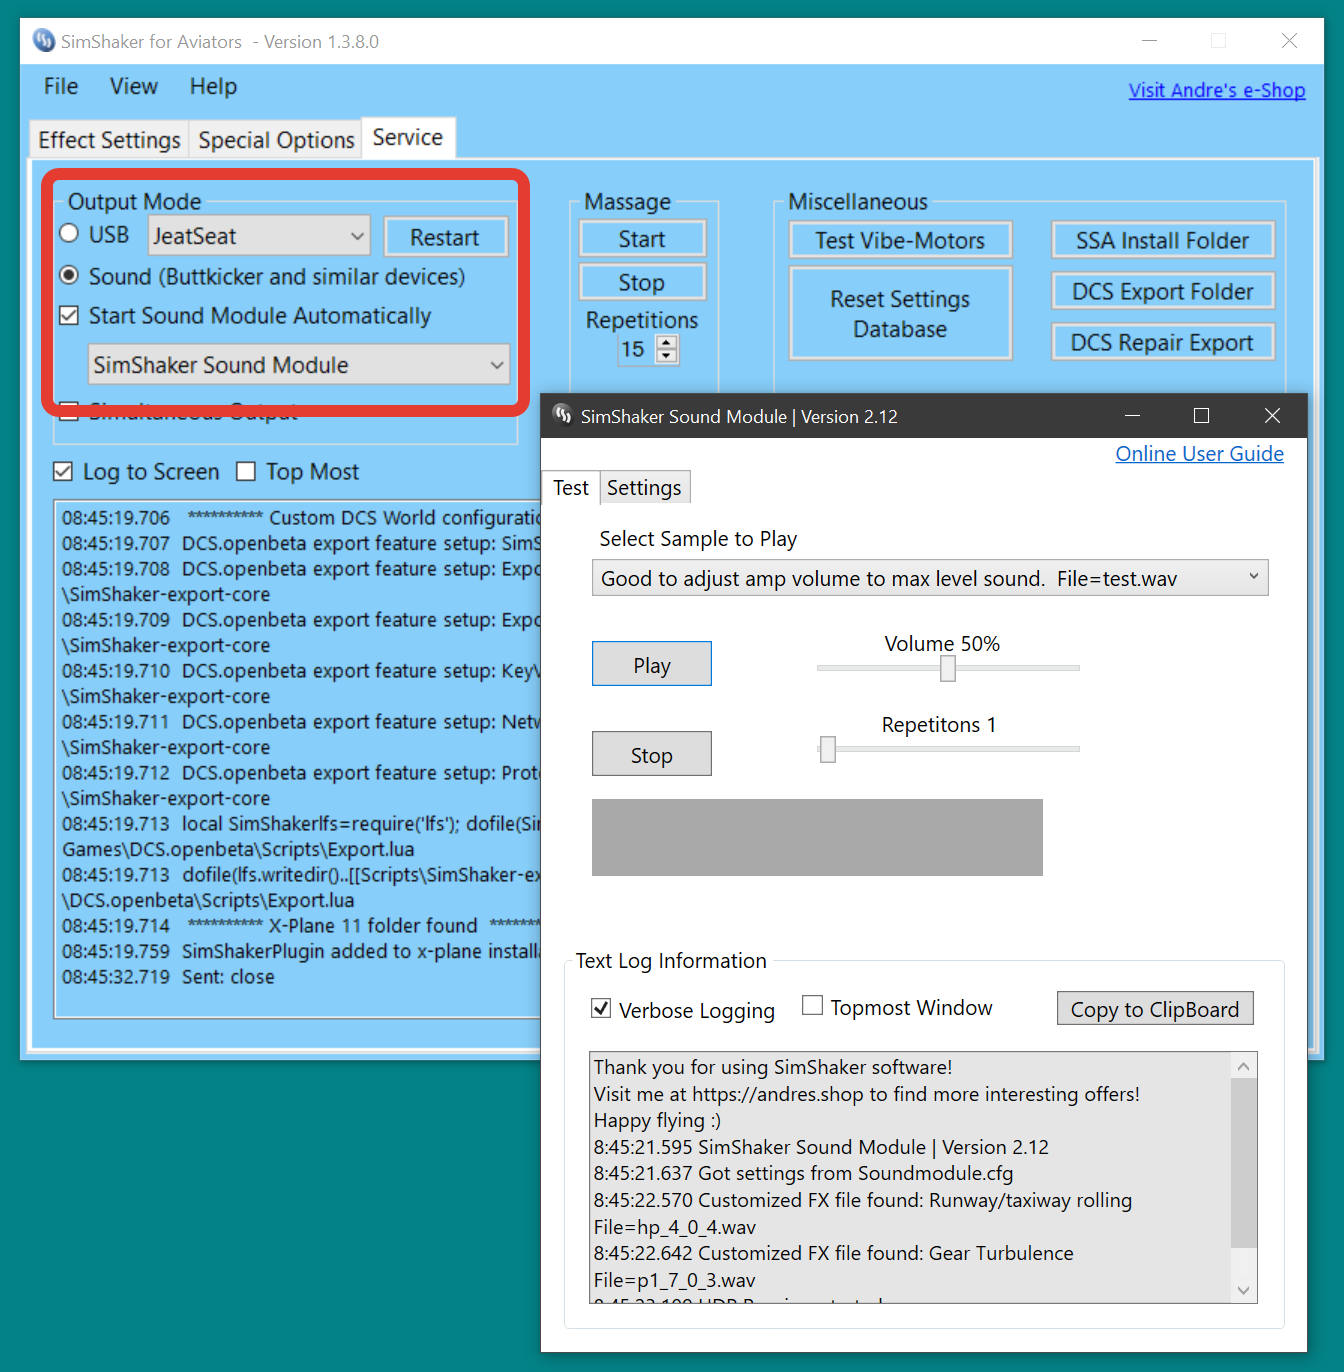Enable Top Most checkbox in main window

tap(246, 472)
